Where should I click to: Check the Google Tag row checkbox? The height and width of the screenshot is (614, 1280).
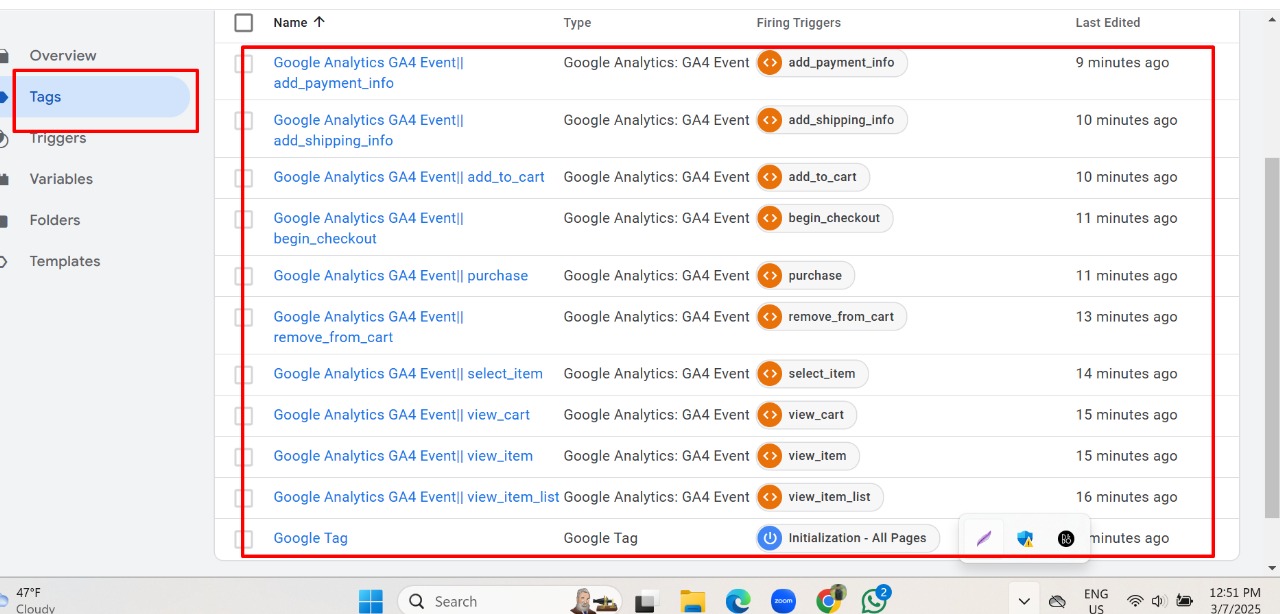pyautogui.click(x=244, y=539)
